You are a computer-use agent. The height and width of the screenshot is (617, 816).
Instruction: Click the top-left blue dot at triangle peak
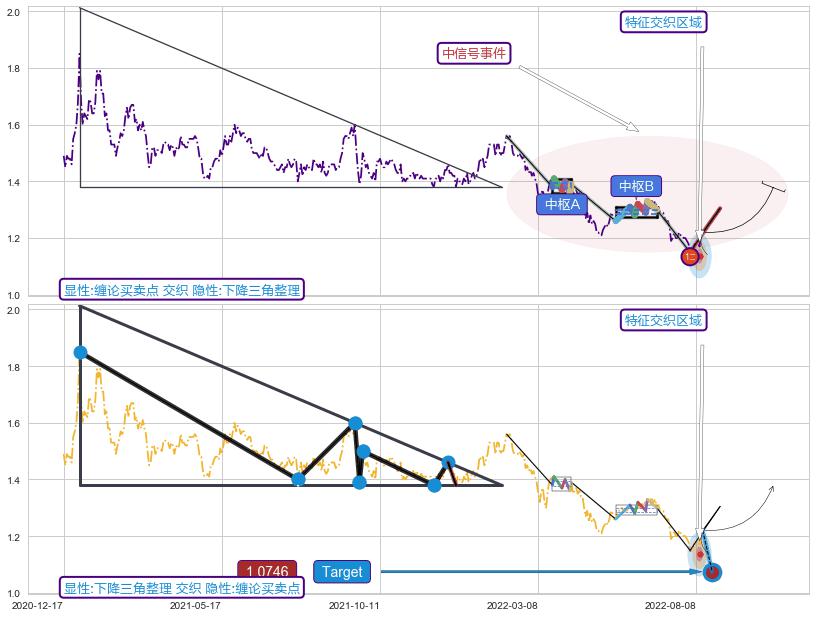pyautogui.click(x=80, y=352)
